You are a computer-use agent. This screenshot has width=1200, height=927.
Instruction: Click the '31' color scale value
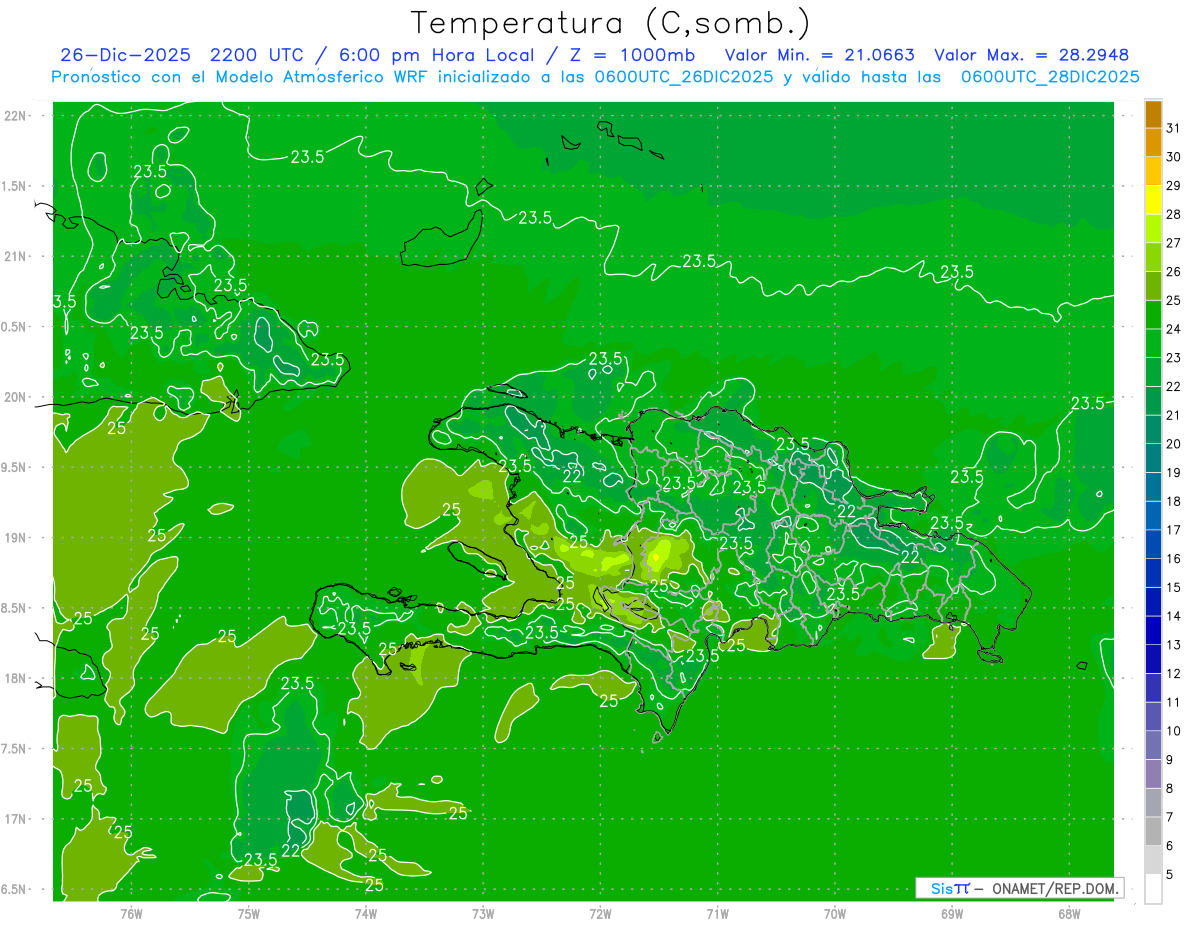[1174, 128]
